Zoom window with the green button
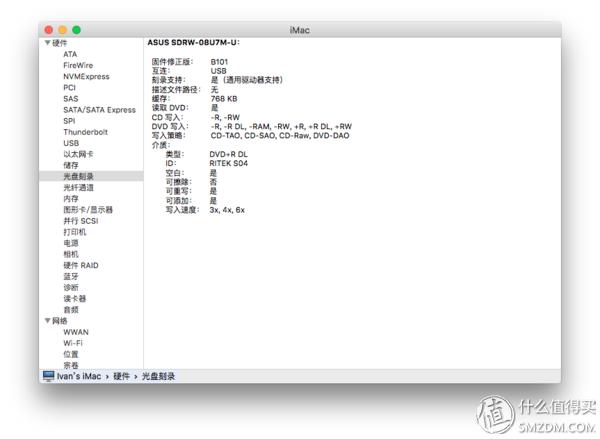The width and height of the screenshot is (600, 439). tap(77, 30)
